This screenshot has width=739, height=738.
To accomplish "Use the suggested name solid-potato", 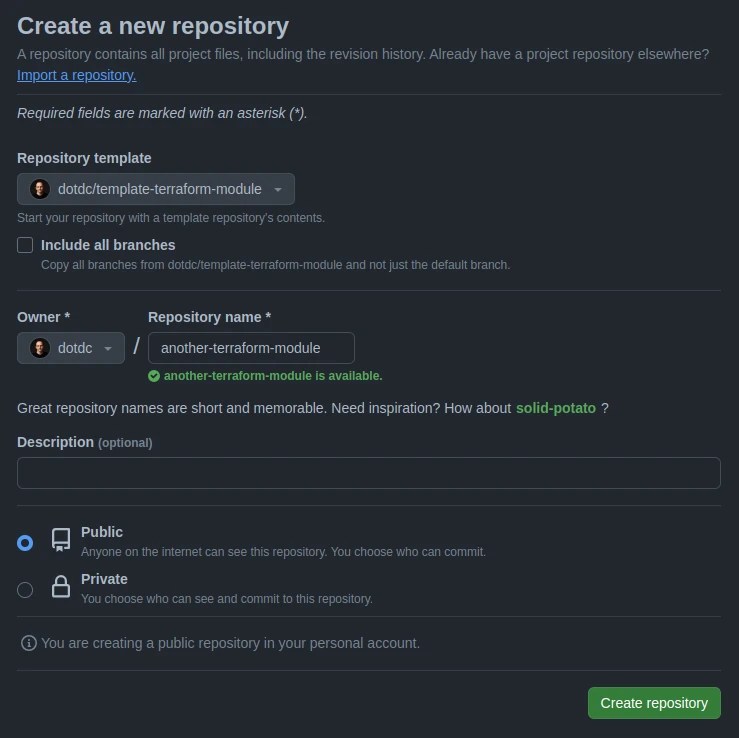I will tap(555, 408).
